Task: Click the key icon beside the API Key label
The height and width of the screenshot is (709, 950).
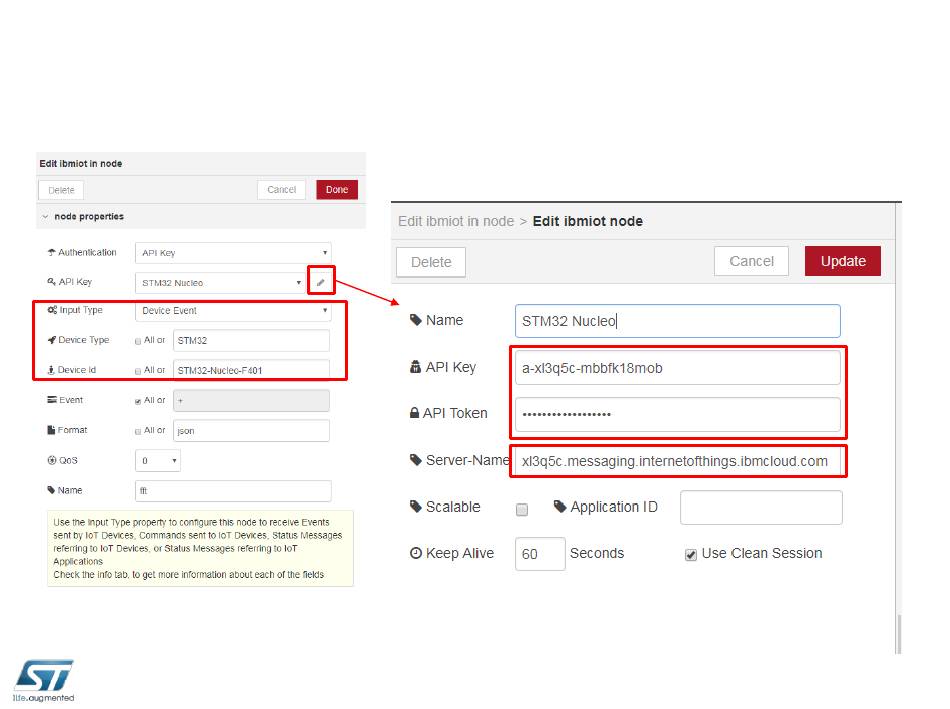Action: 51,282
